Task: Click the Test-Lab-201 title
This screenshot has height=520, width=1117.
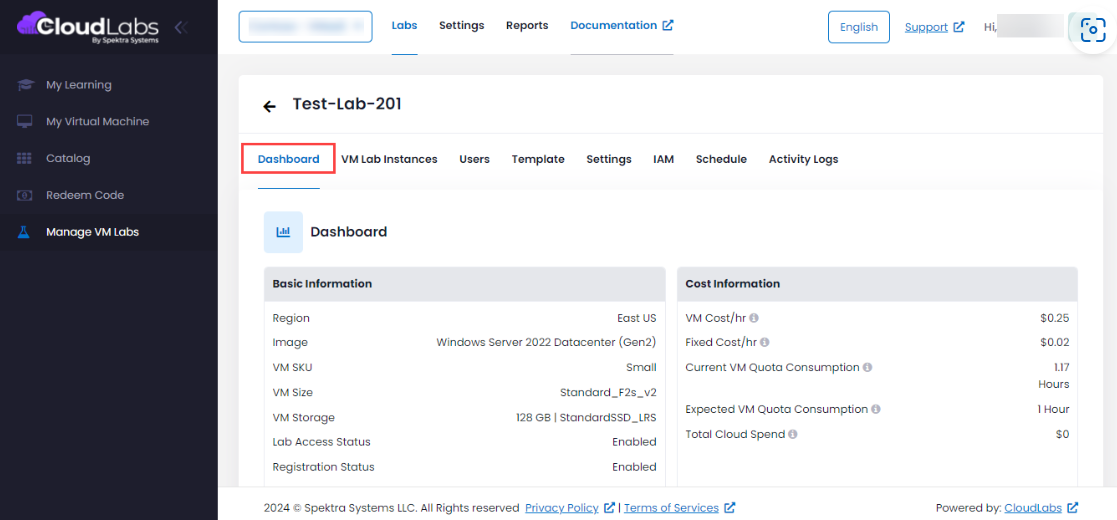Action: 347,104
